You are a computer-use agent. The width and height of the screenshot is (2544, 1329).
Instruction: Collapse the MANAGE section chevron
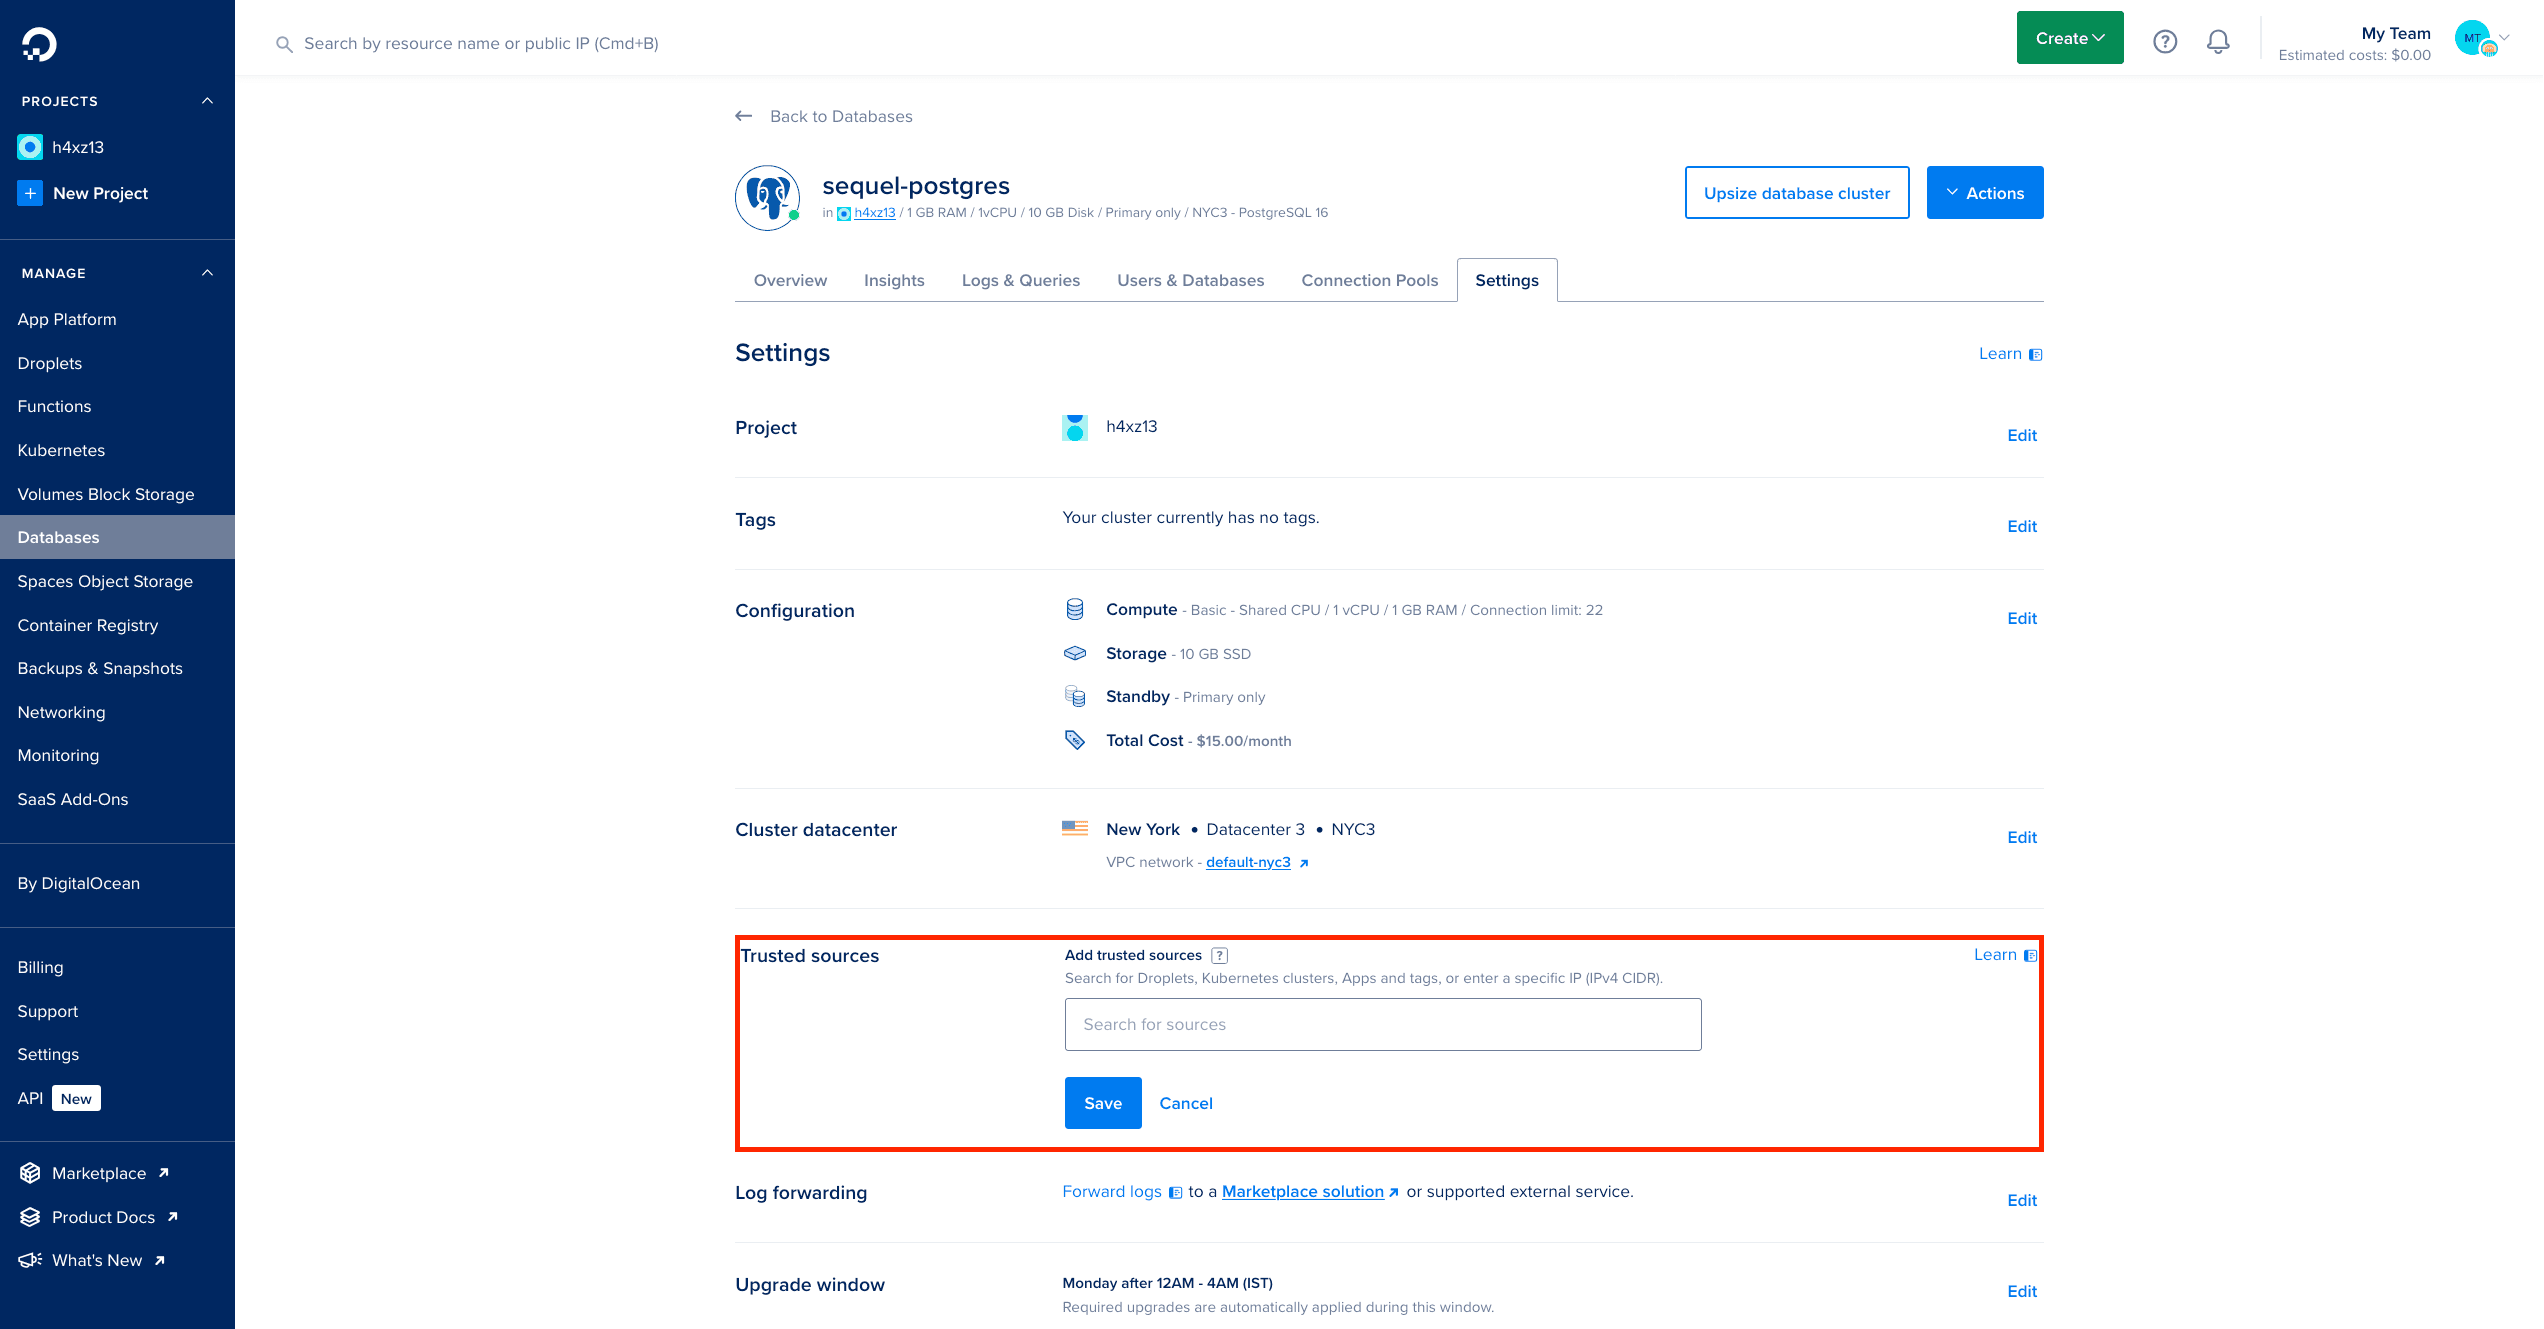208,273
